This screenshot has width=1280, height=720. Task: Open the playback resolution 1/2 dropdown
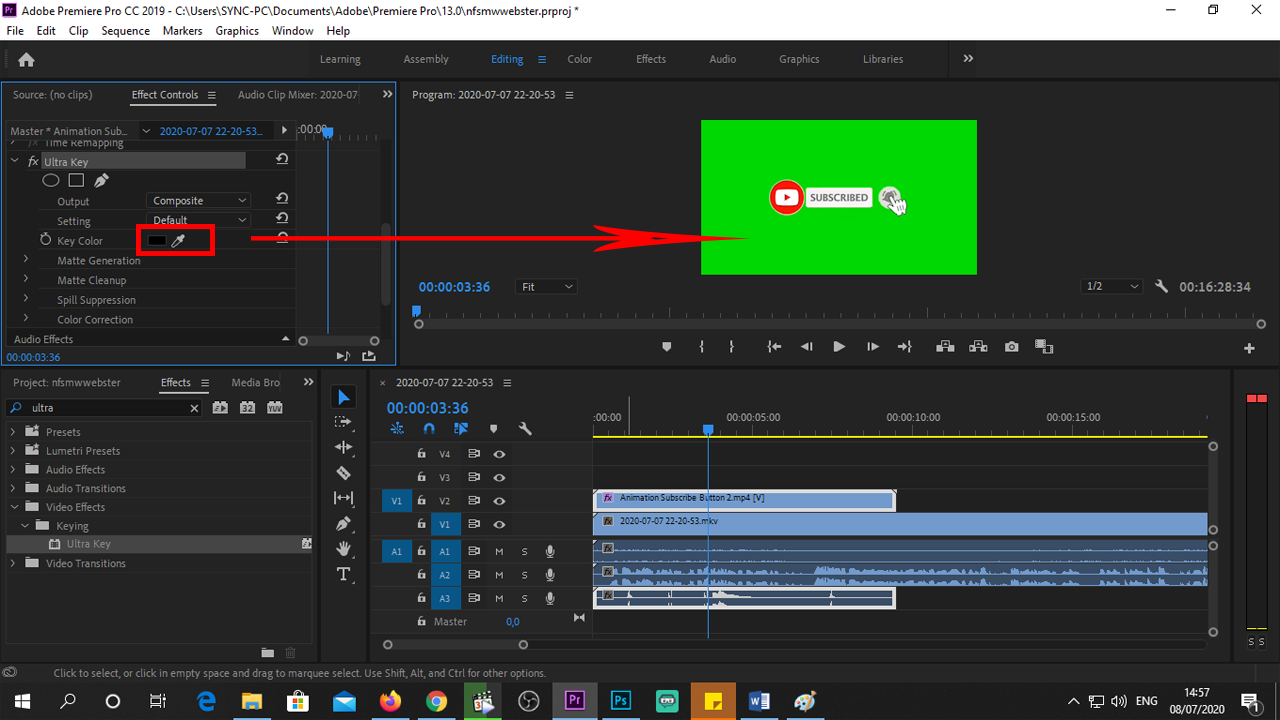tap(1110, 286)
